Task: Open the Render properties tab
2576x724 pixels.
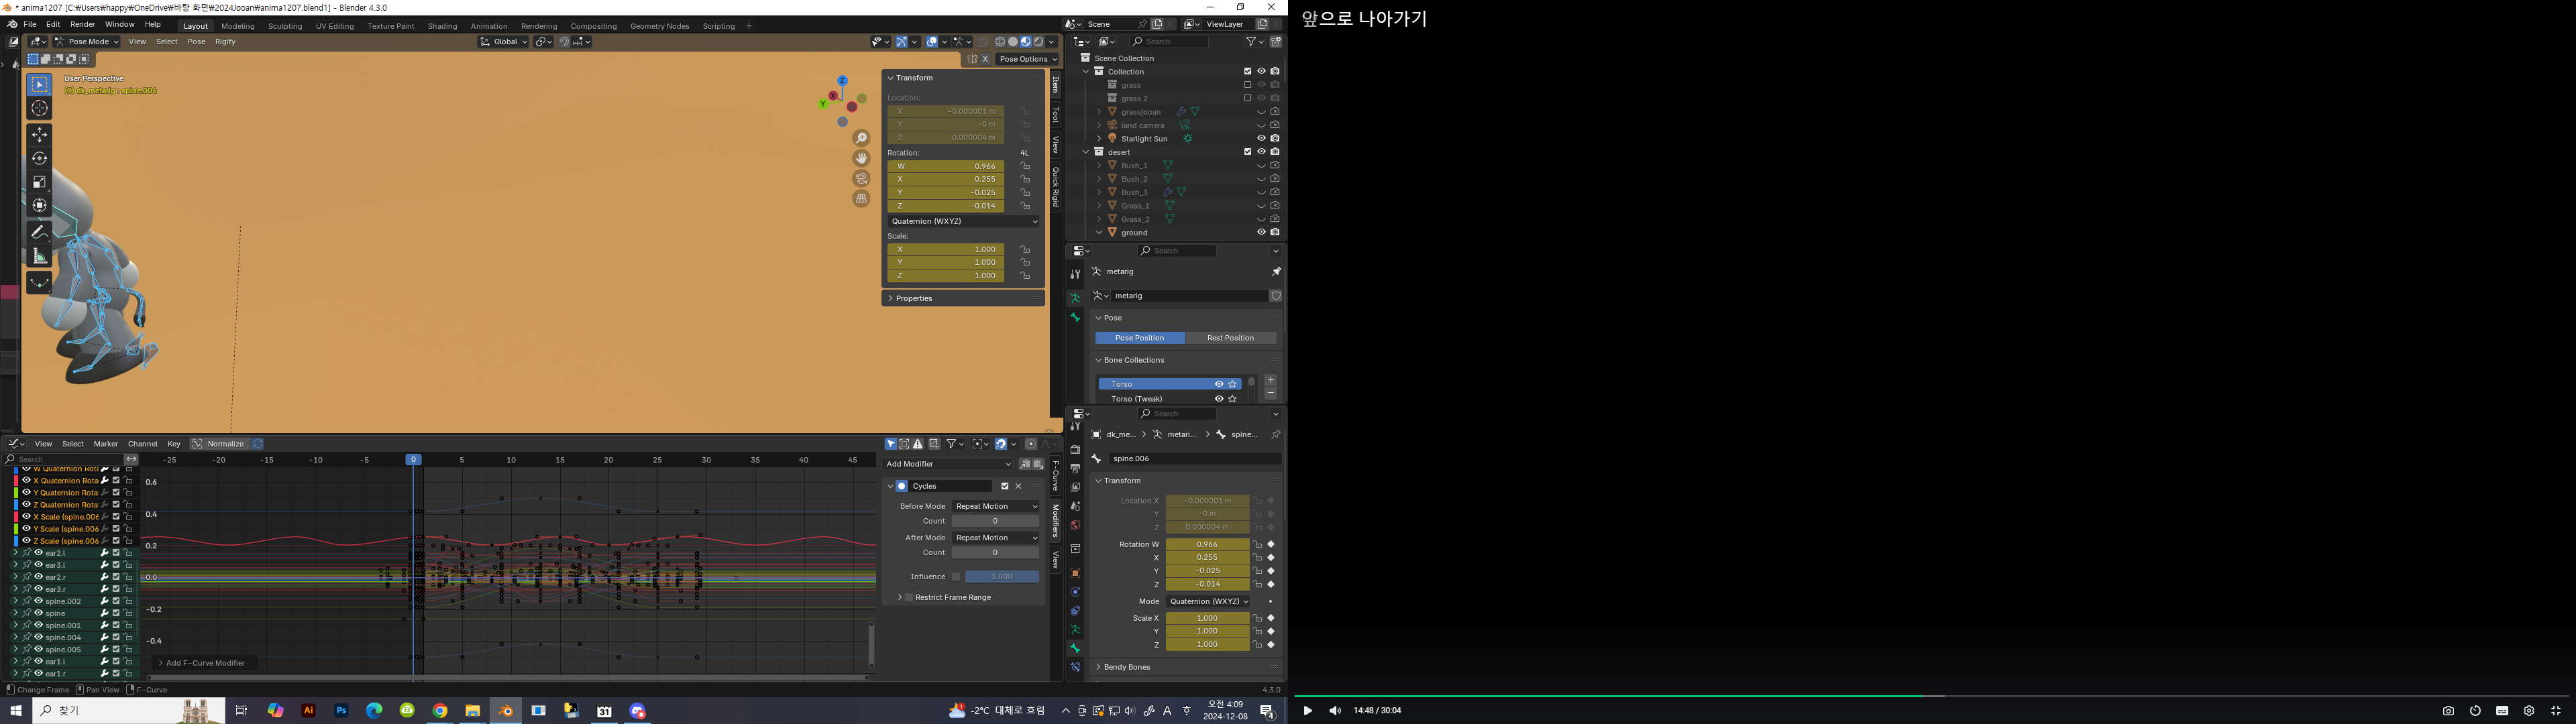Action: click(x=1075, y=450)
